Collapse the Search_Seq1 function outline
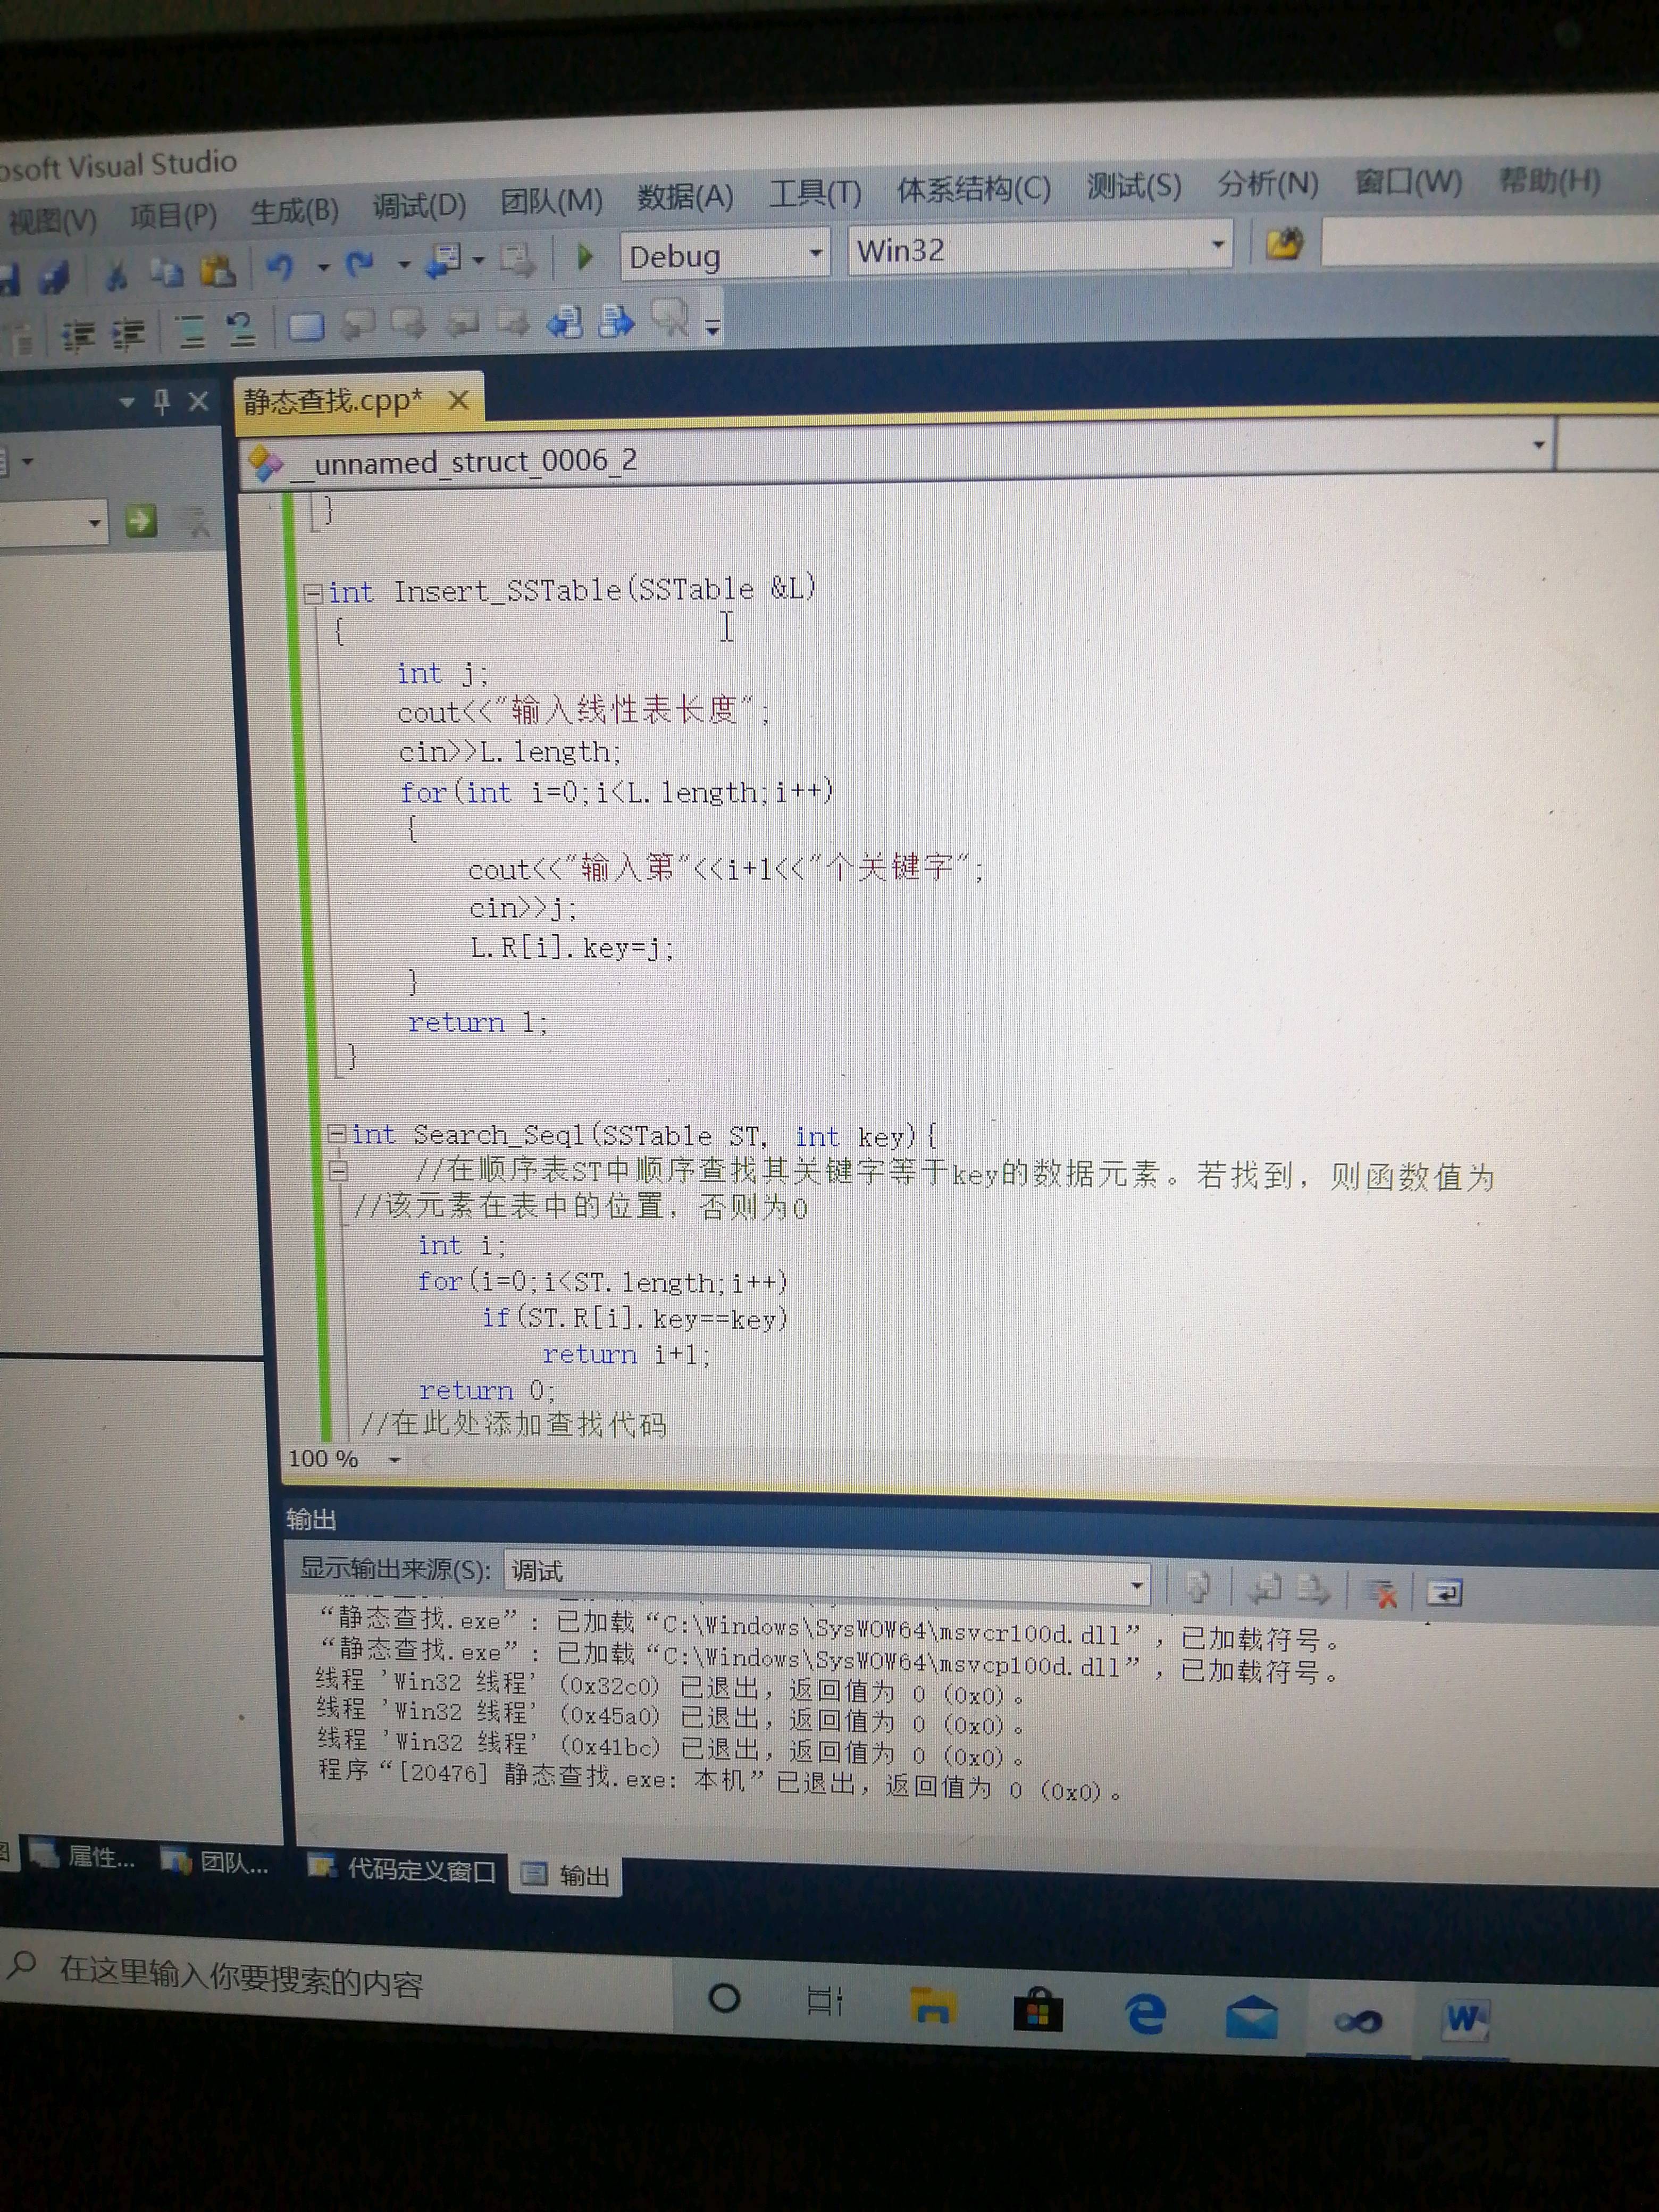This screenshot has height=2212, width=1659. (336, 1134)
